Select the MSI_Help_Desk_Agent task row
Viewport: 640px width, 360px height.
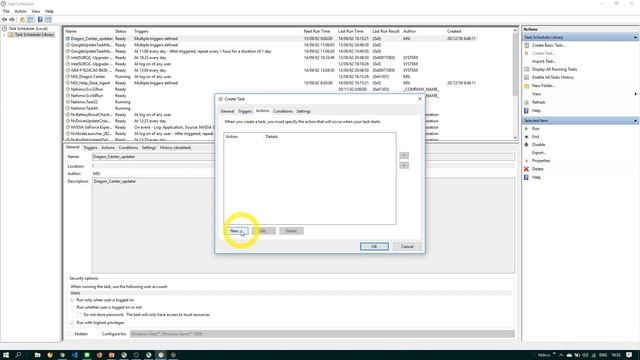pyautogui.click(x=271, y=83)
